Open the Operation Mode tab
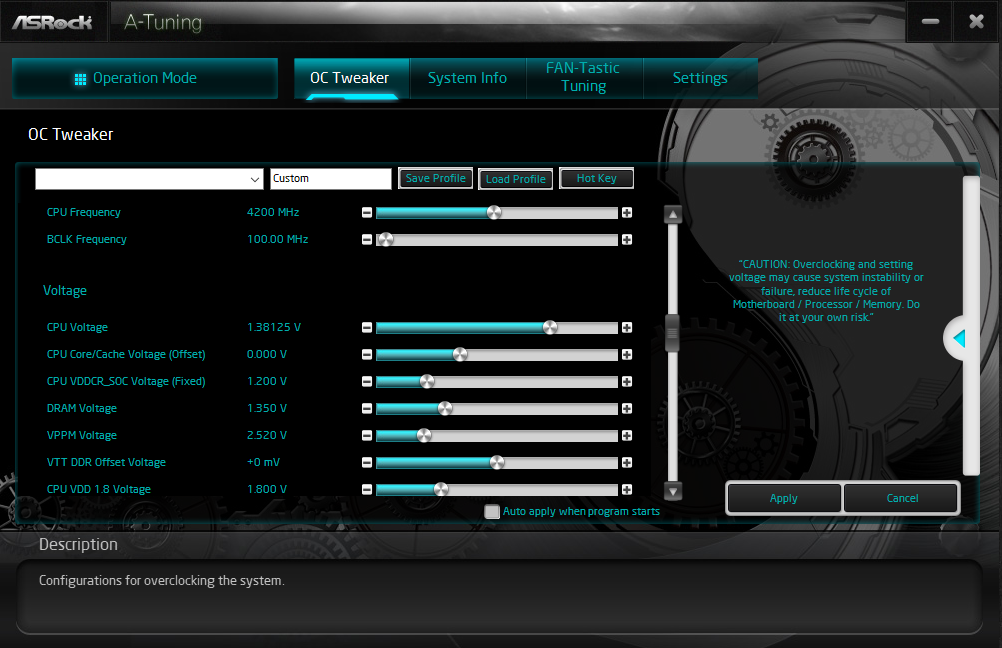The height and width of the screenshot is (648, 1002). (x=145, y=78)
